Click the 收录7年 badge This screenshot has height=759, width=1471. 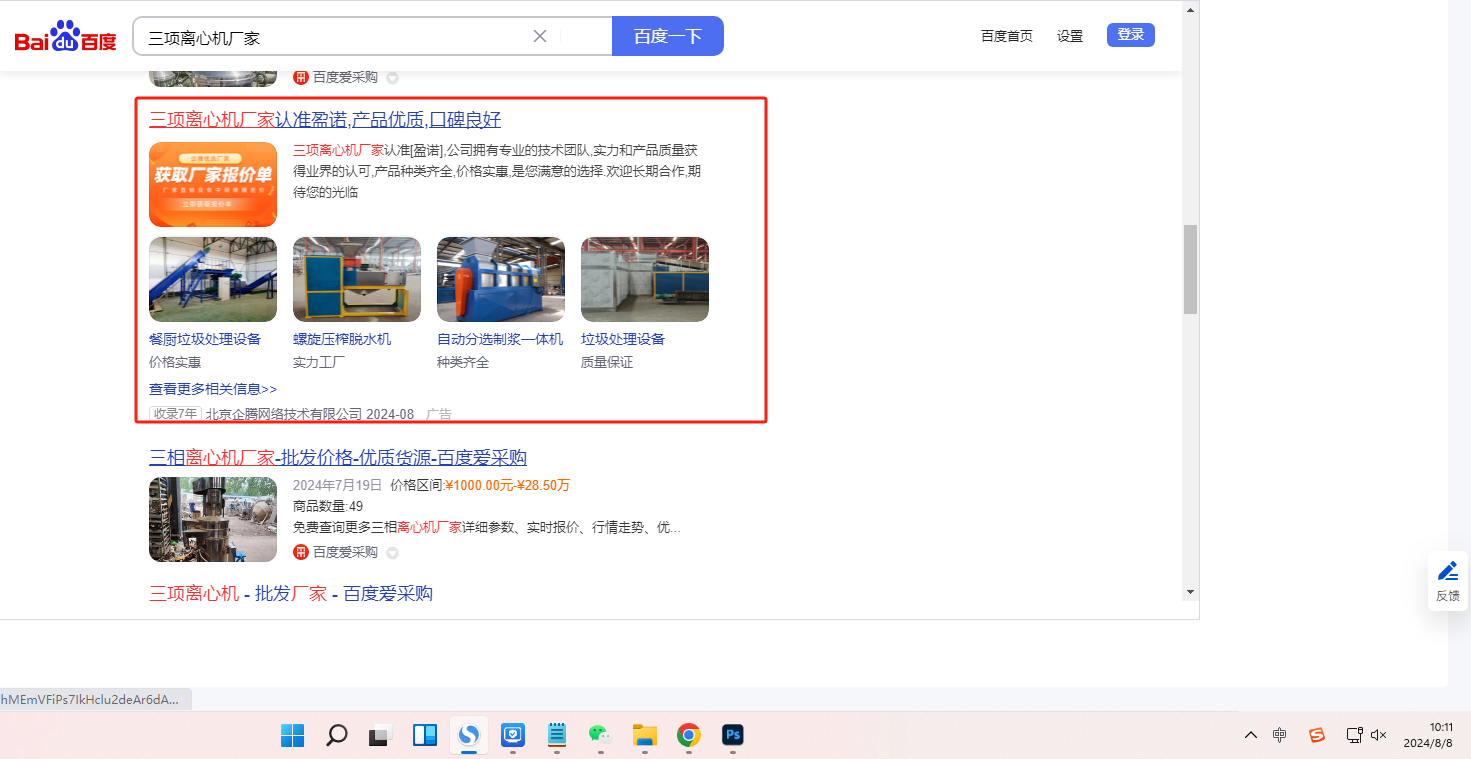pyautogui.click(x=175, y=414)
